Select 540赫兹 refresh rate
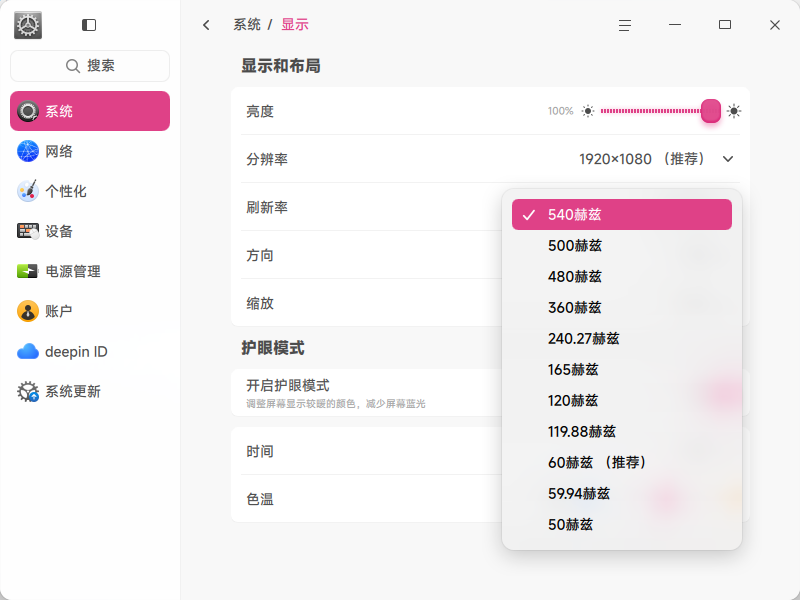This screenshot has height=600, width=800. [x=621, y=214]
